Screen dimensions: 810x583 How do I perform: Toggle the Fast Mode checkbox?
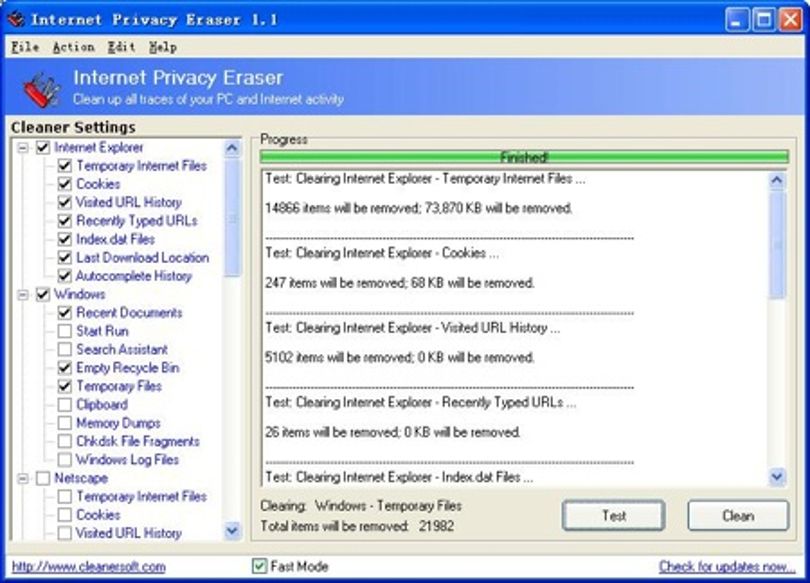pos(259,566)
